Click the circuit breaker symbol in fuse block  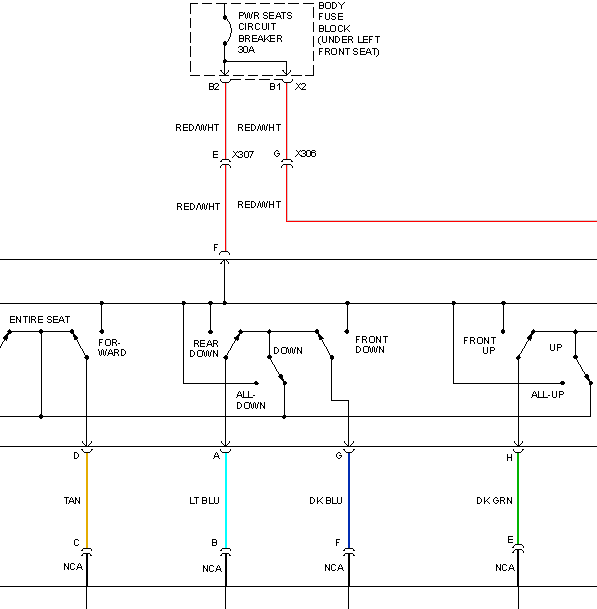coord(227,30)
